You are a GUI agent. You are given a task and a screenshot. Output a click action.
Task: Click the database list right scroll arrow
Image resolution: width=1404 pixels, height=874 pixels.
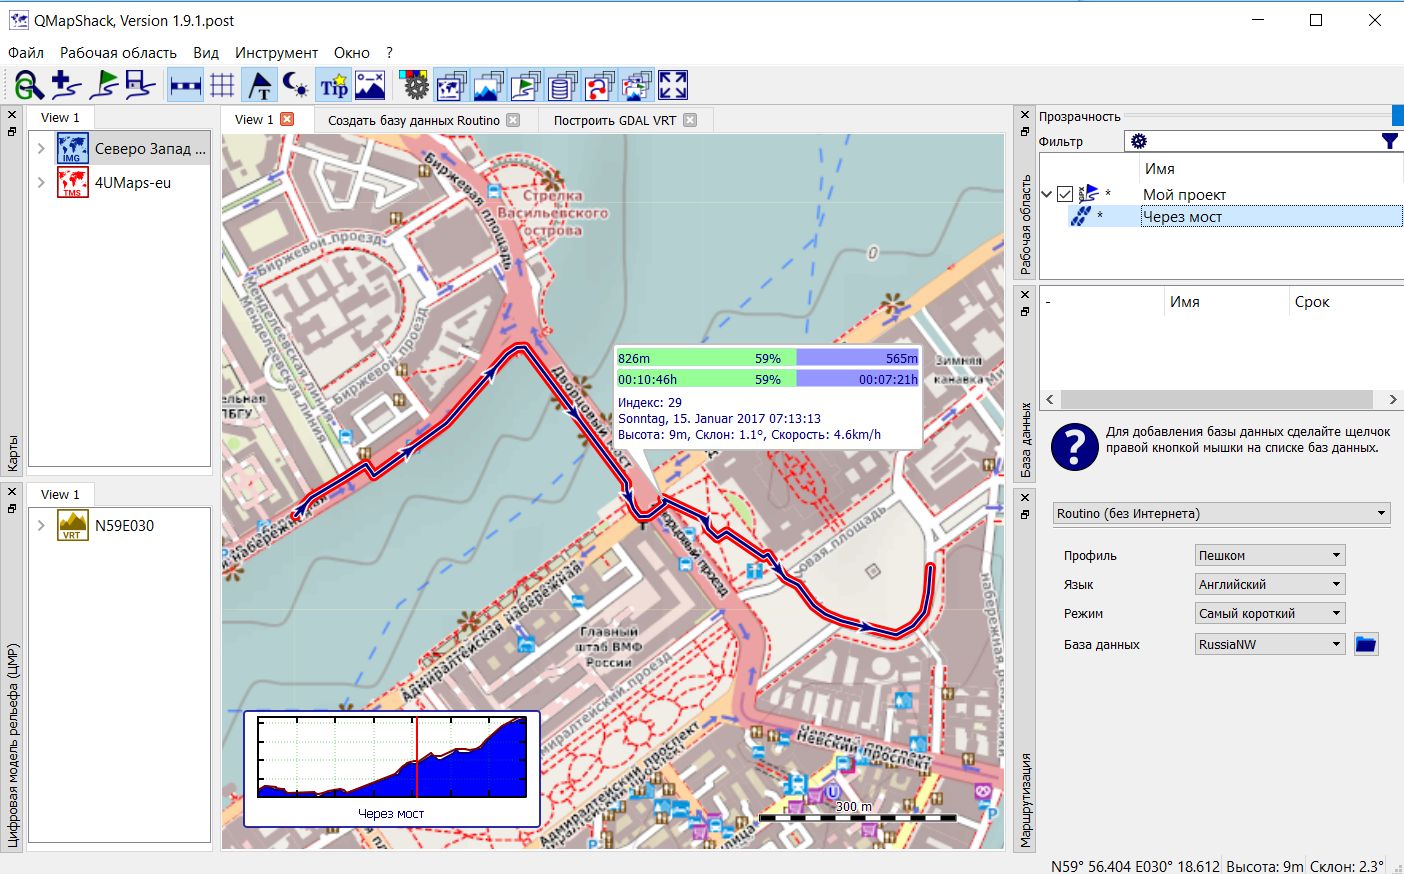tap(1393, 399)
